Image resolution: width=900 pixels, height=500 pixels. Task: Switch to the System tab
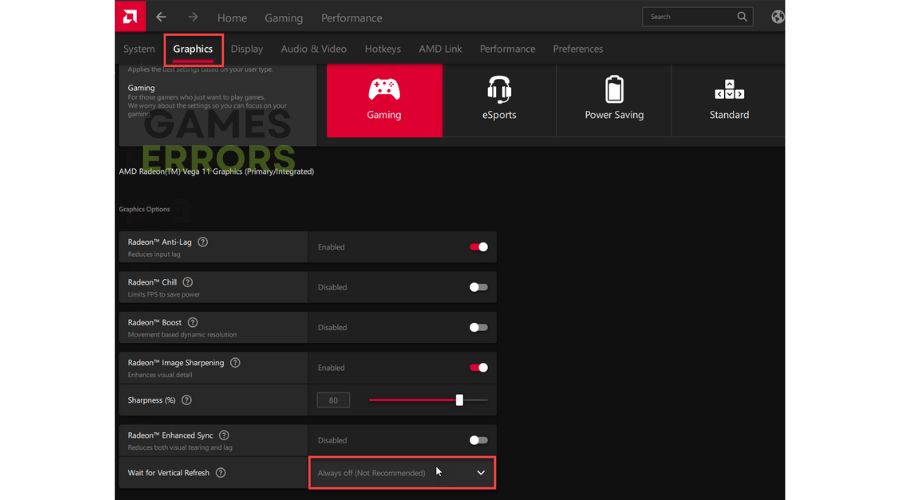tap(139, 49)
